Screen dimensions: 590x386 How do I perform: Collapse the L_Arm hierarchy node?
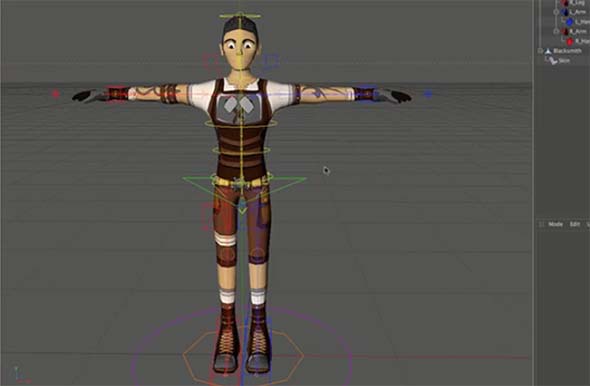(x=556, y=12)
